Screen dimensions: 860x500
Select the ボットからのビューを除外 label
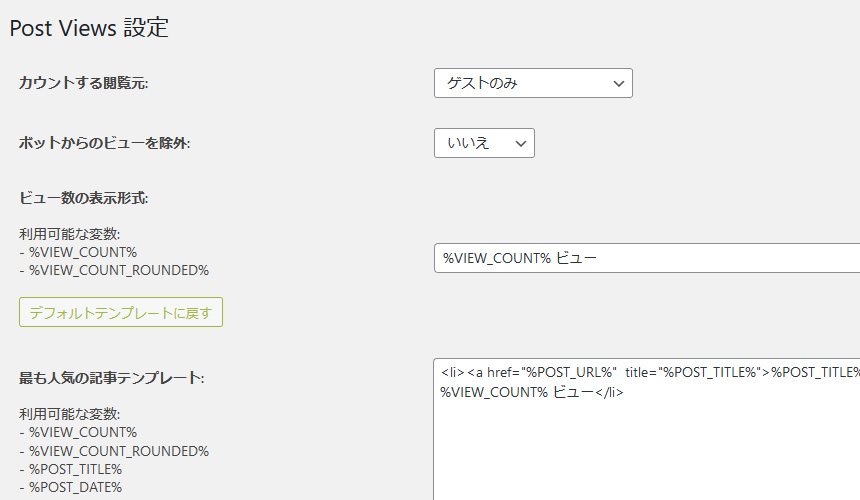(x=104, y=143)
